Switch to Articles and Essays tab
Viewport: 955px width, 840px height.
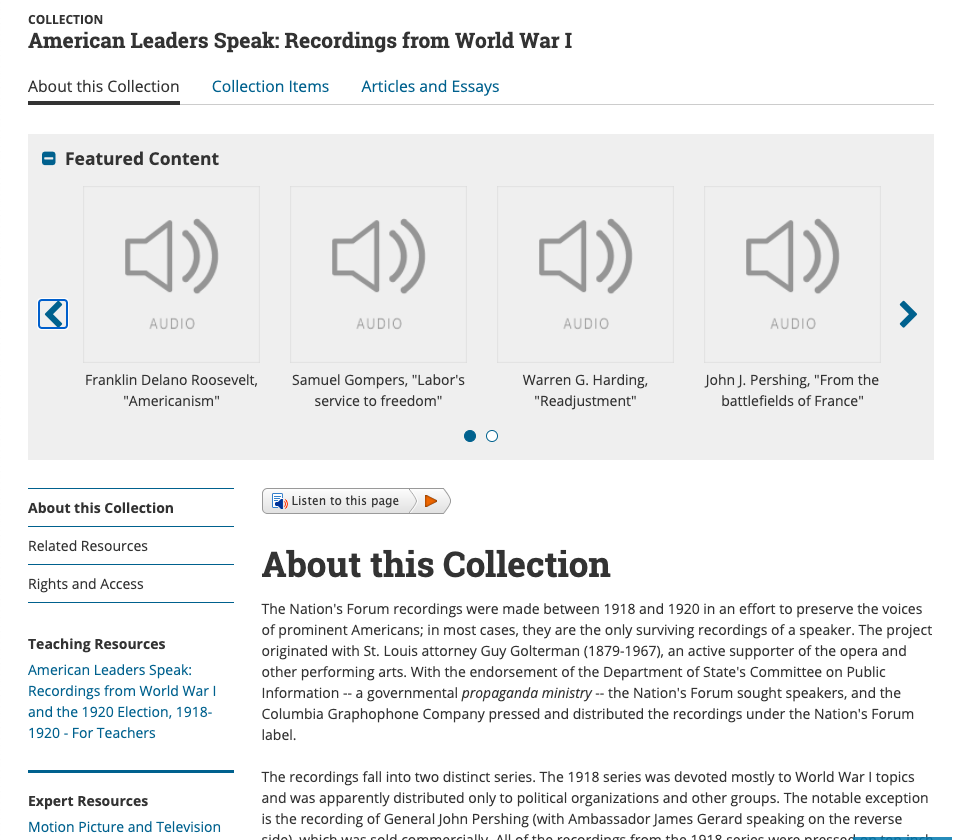pos(430,87)
